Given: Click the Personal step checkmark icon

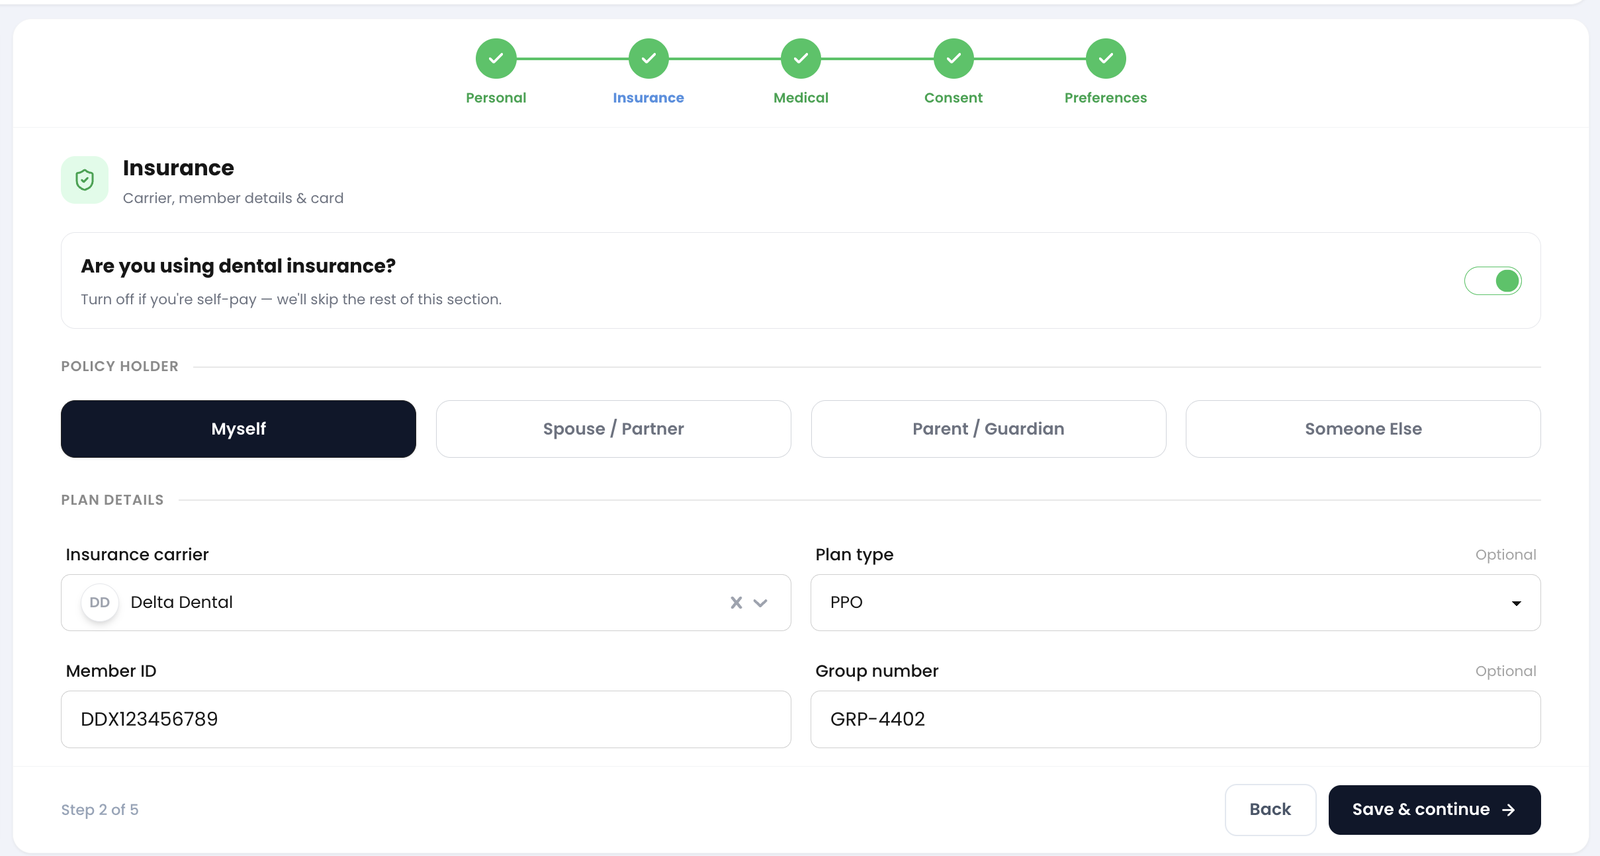Looking at the screenshot, I should click(x=496, y=58).
